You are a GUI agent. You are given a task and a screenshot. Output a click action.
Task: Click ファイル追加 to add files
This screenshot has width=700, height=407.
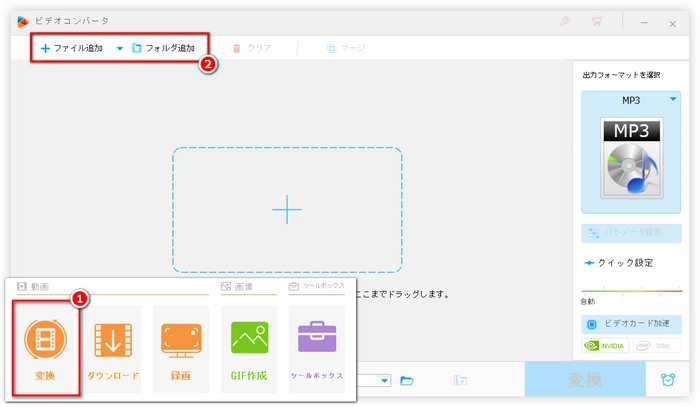(x=72, y=47)
